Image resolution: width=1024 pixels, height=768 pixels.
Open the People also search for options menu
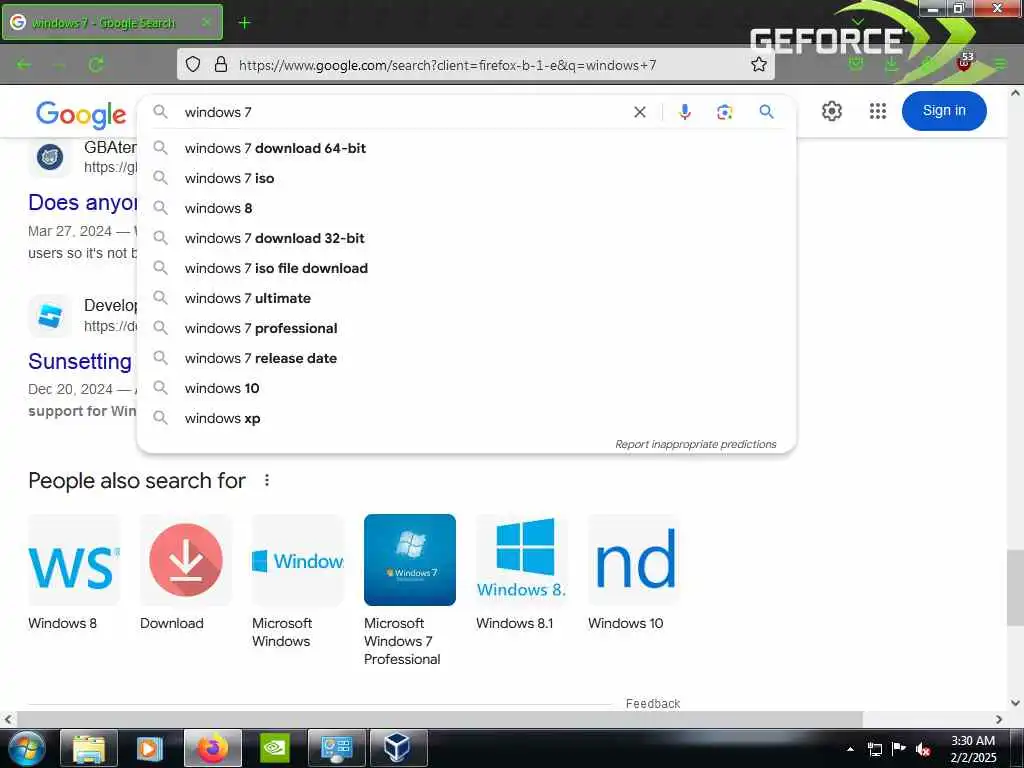pos(266,481)
